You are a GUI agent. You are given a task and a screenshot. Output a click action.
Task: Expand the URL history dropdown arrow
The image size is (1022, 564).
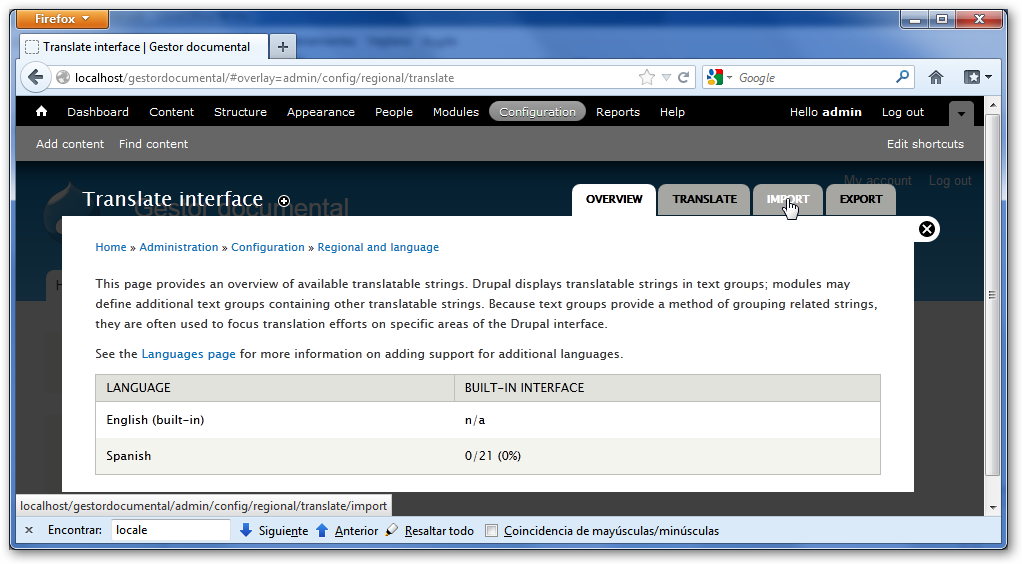pyautogui.click(x=666, y=77)
